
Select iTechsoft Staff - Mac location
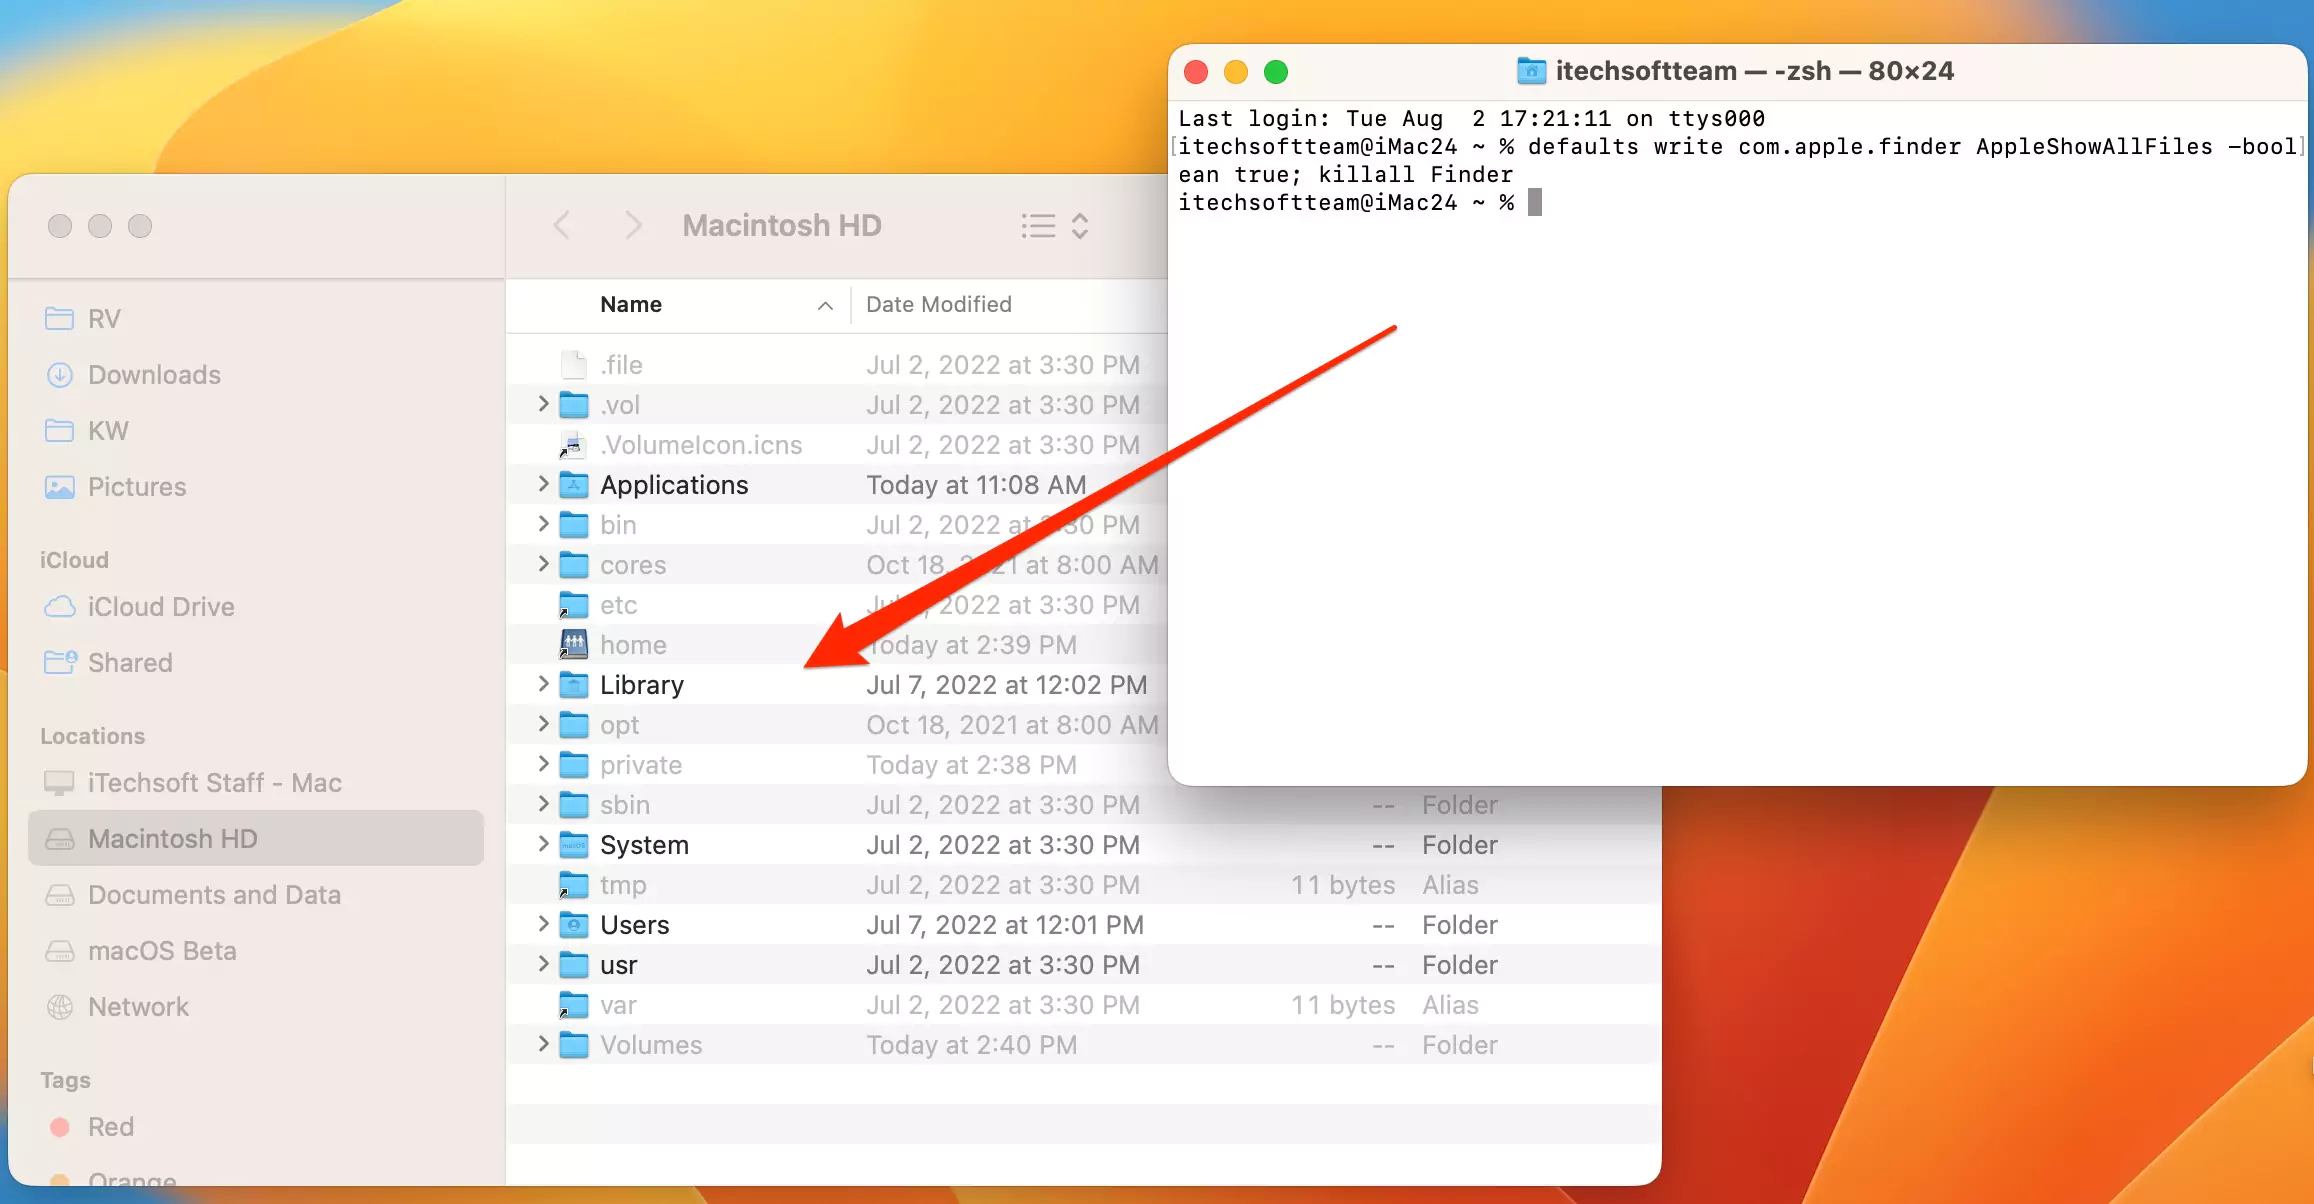193,783
